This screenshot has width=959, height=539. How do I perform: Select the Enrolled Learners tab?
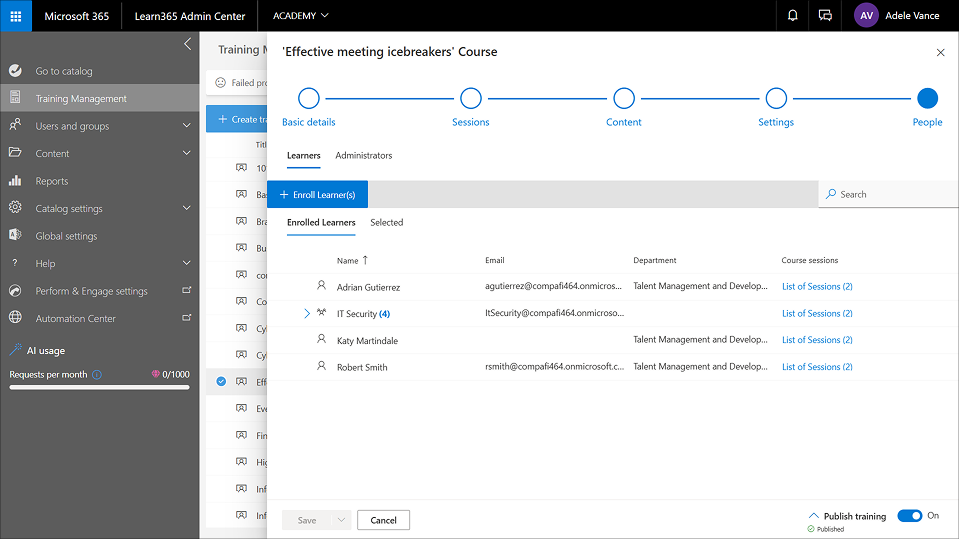(x=321, y=223)
